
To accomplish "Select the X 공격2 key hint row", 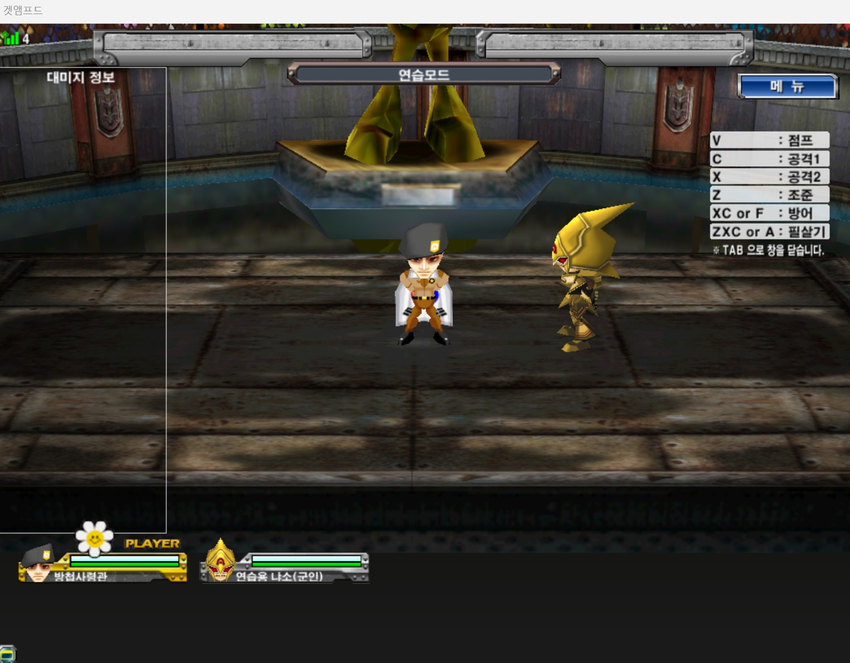I will pyautogui.click(x=769, y=177).
